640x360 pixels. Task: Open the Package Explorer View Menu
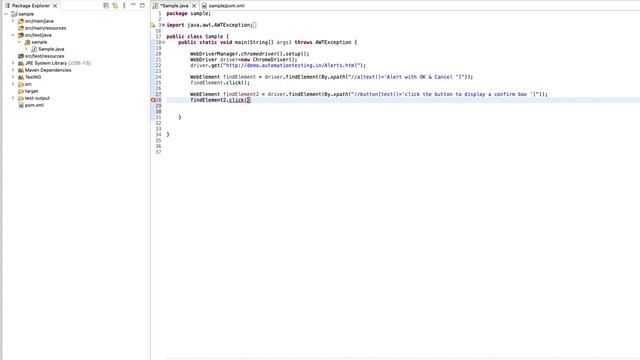click(124, 6)
